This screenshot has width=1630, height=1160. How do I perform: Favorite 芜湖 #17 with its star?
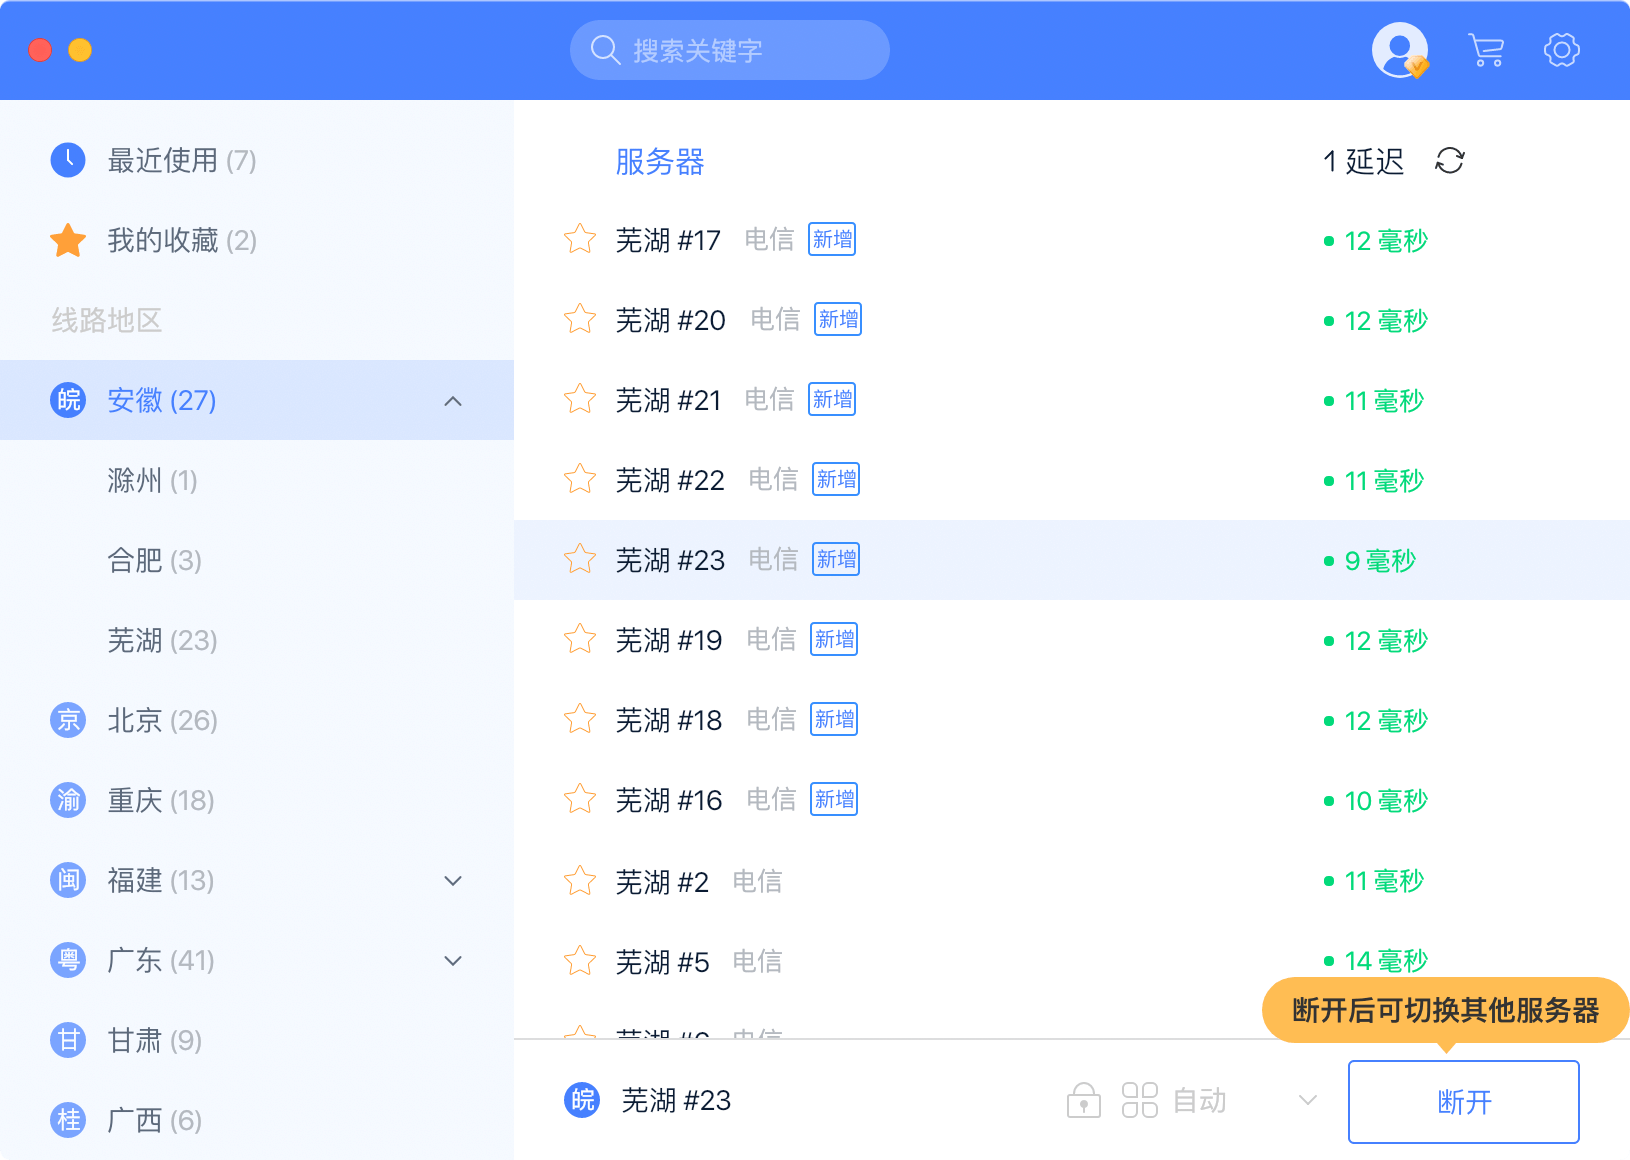pos(580,240)
